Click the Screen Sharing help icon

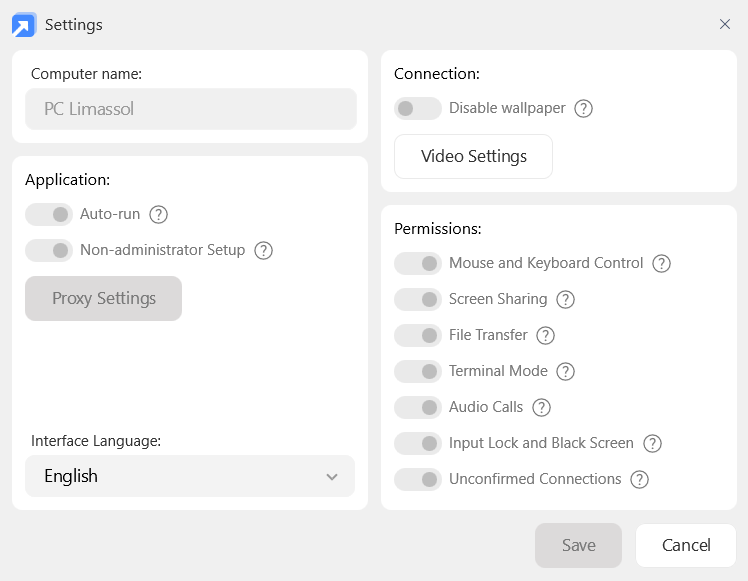pos(565,299)
